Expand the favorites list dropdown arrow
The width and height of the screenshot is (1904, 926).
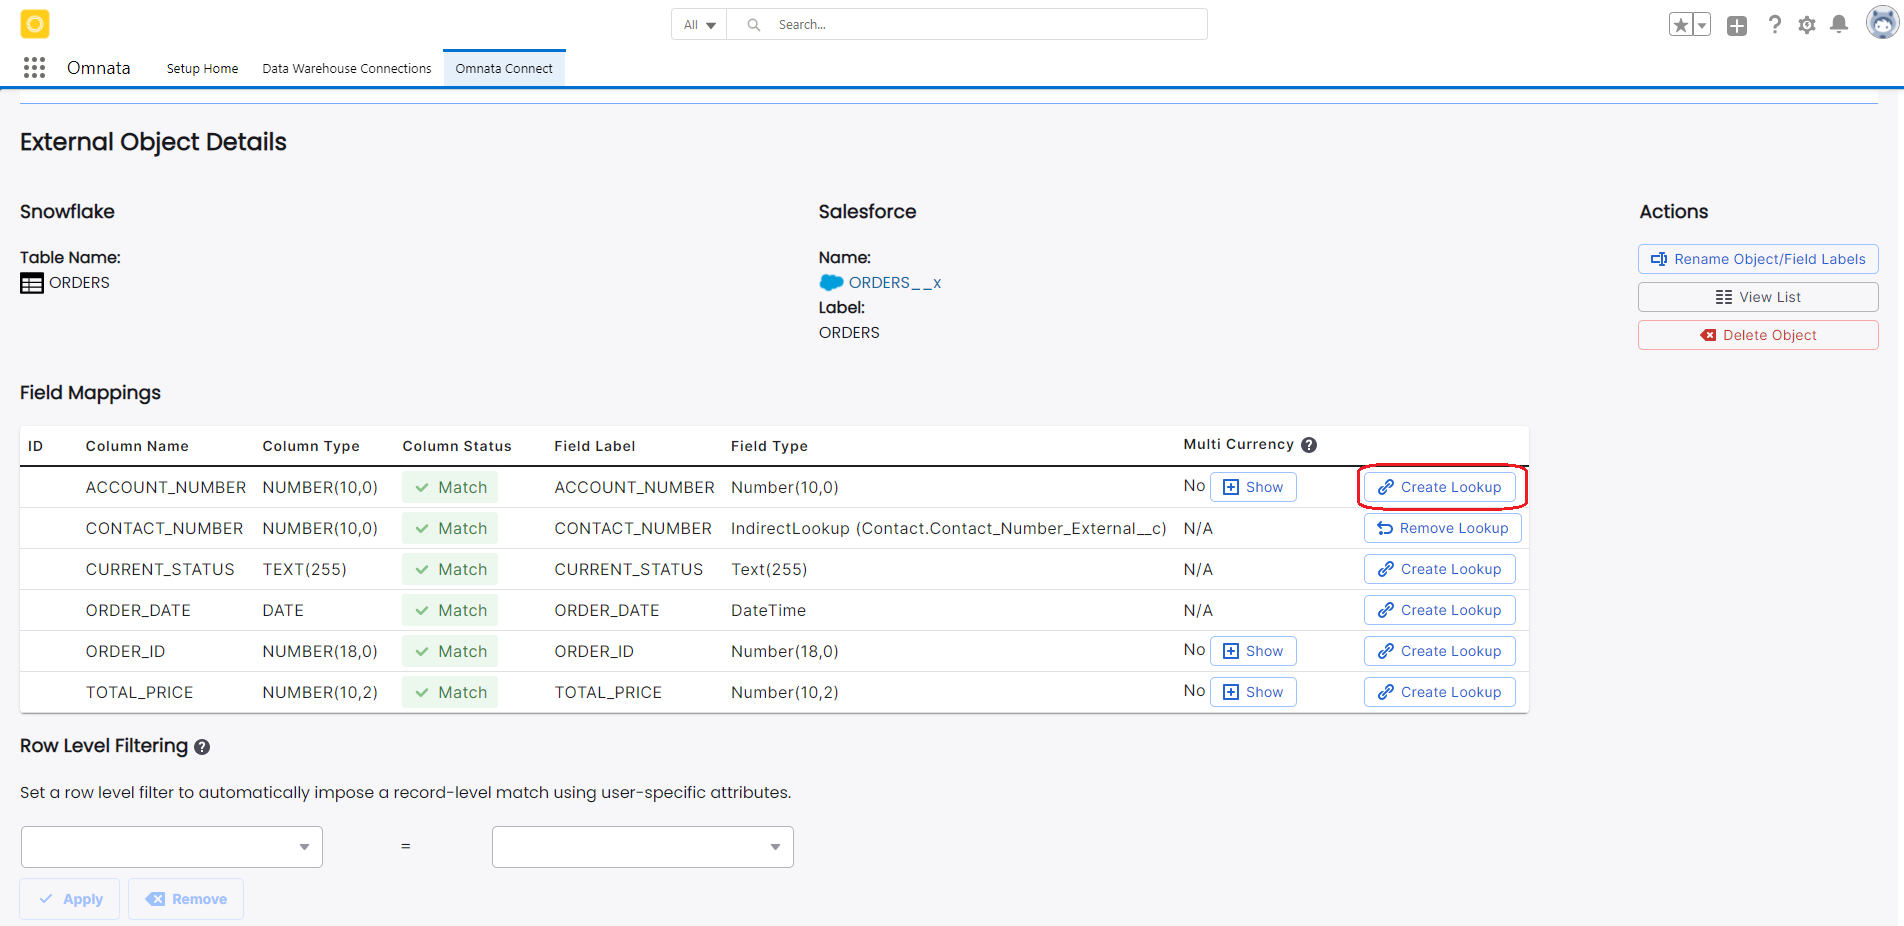tap(1702, 25)
